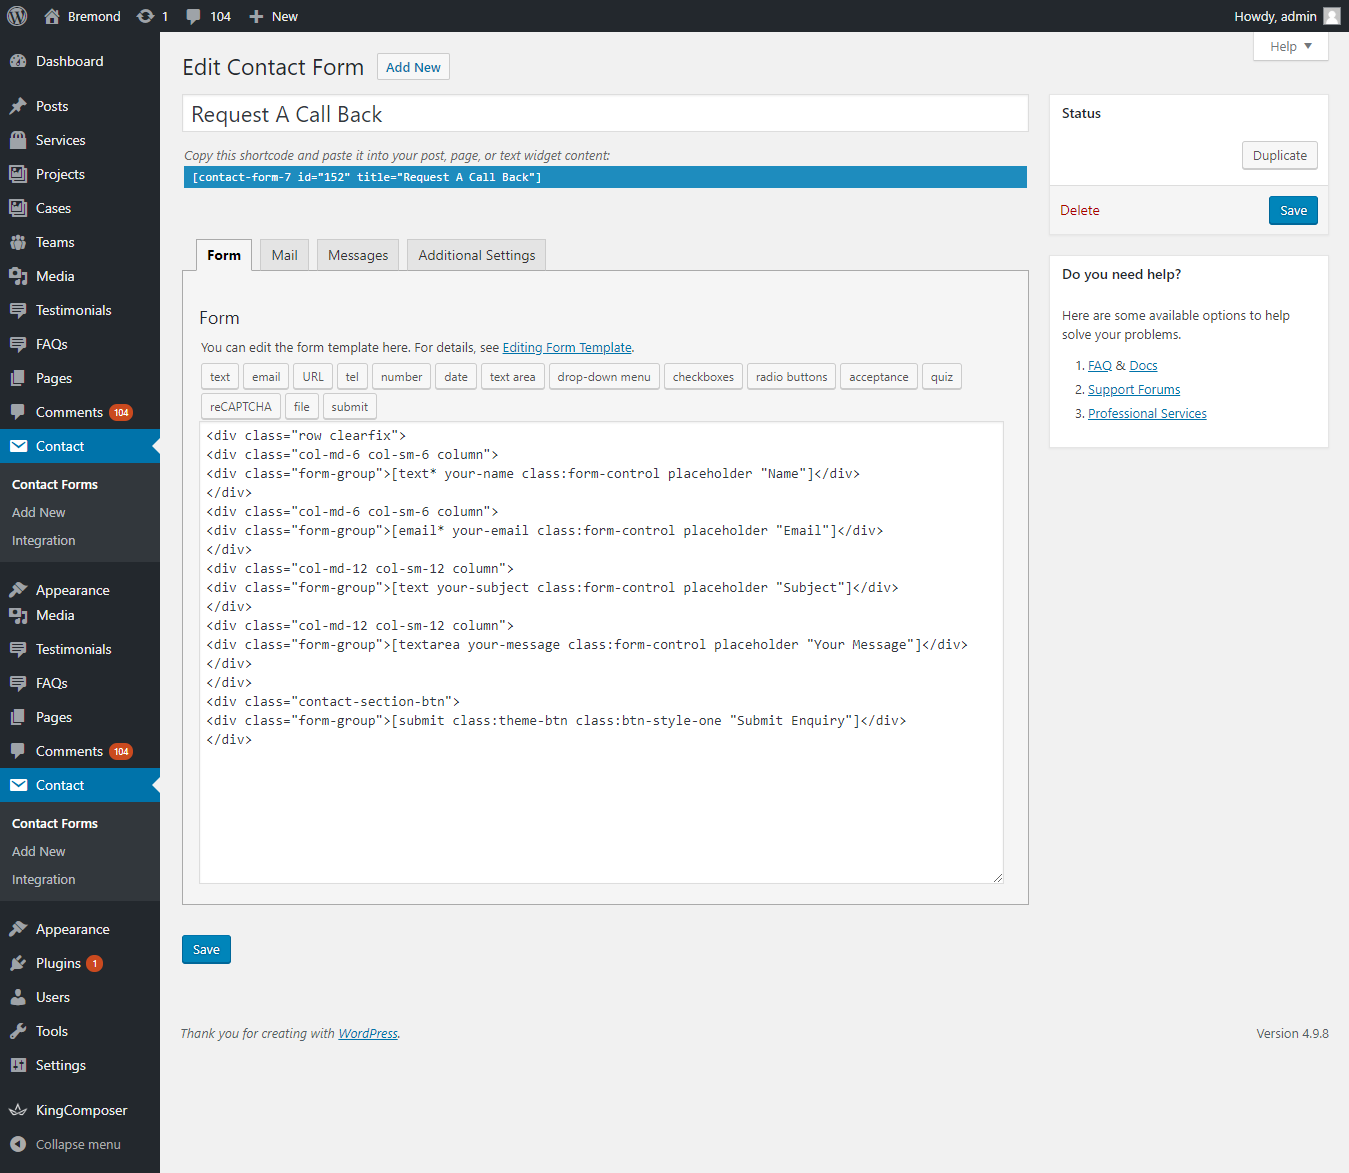This screenshot has height=1173, width=1349.
Task: Open Dashboard from the sidebar
Action: pyautogui.click(x=69, y=61)
